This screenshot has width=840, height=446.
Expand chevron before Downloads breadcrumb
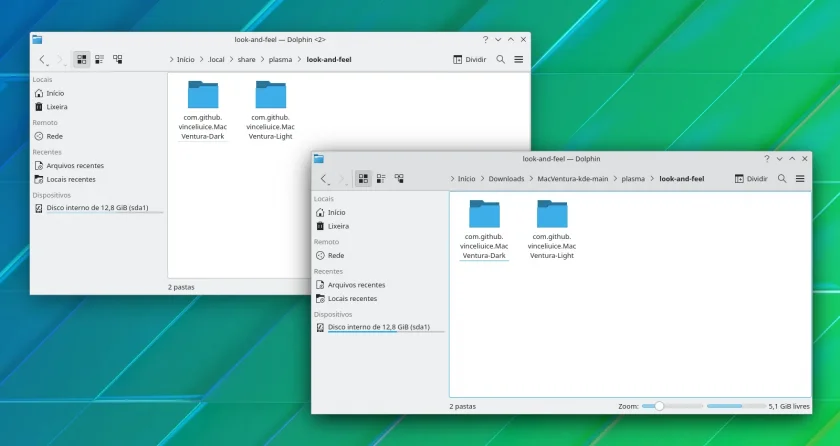tap(483, 179)
